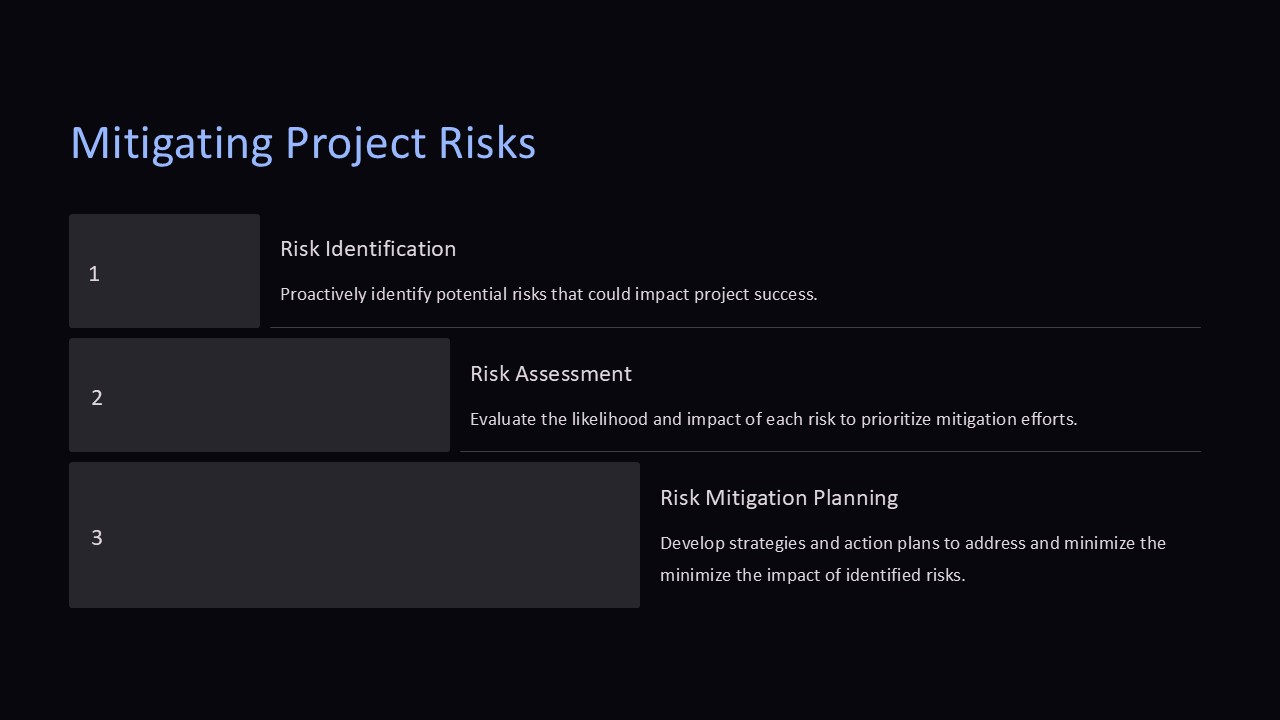
Task: Click the 'Risk Assessment' heading
Action: [x=550, y=374]
